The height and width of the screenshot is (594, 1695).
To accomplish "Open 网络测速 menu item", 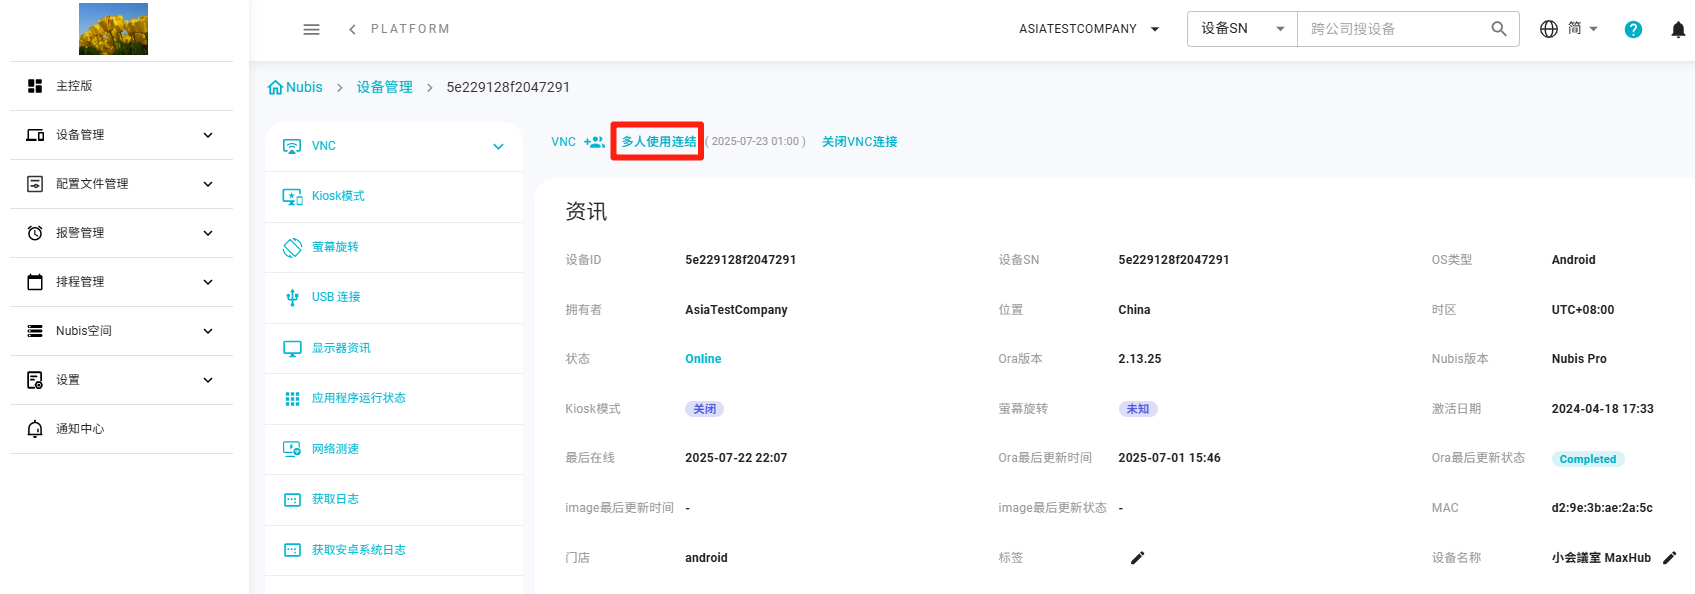I will [394, 449].
